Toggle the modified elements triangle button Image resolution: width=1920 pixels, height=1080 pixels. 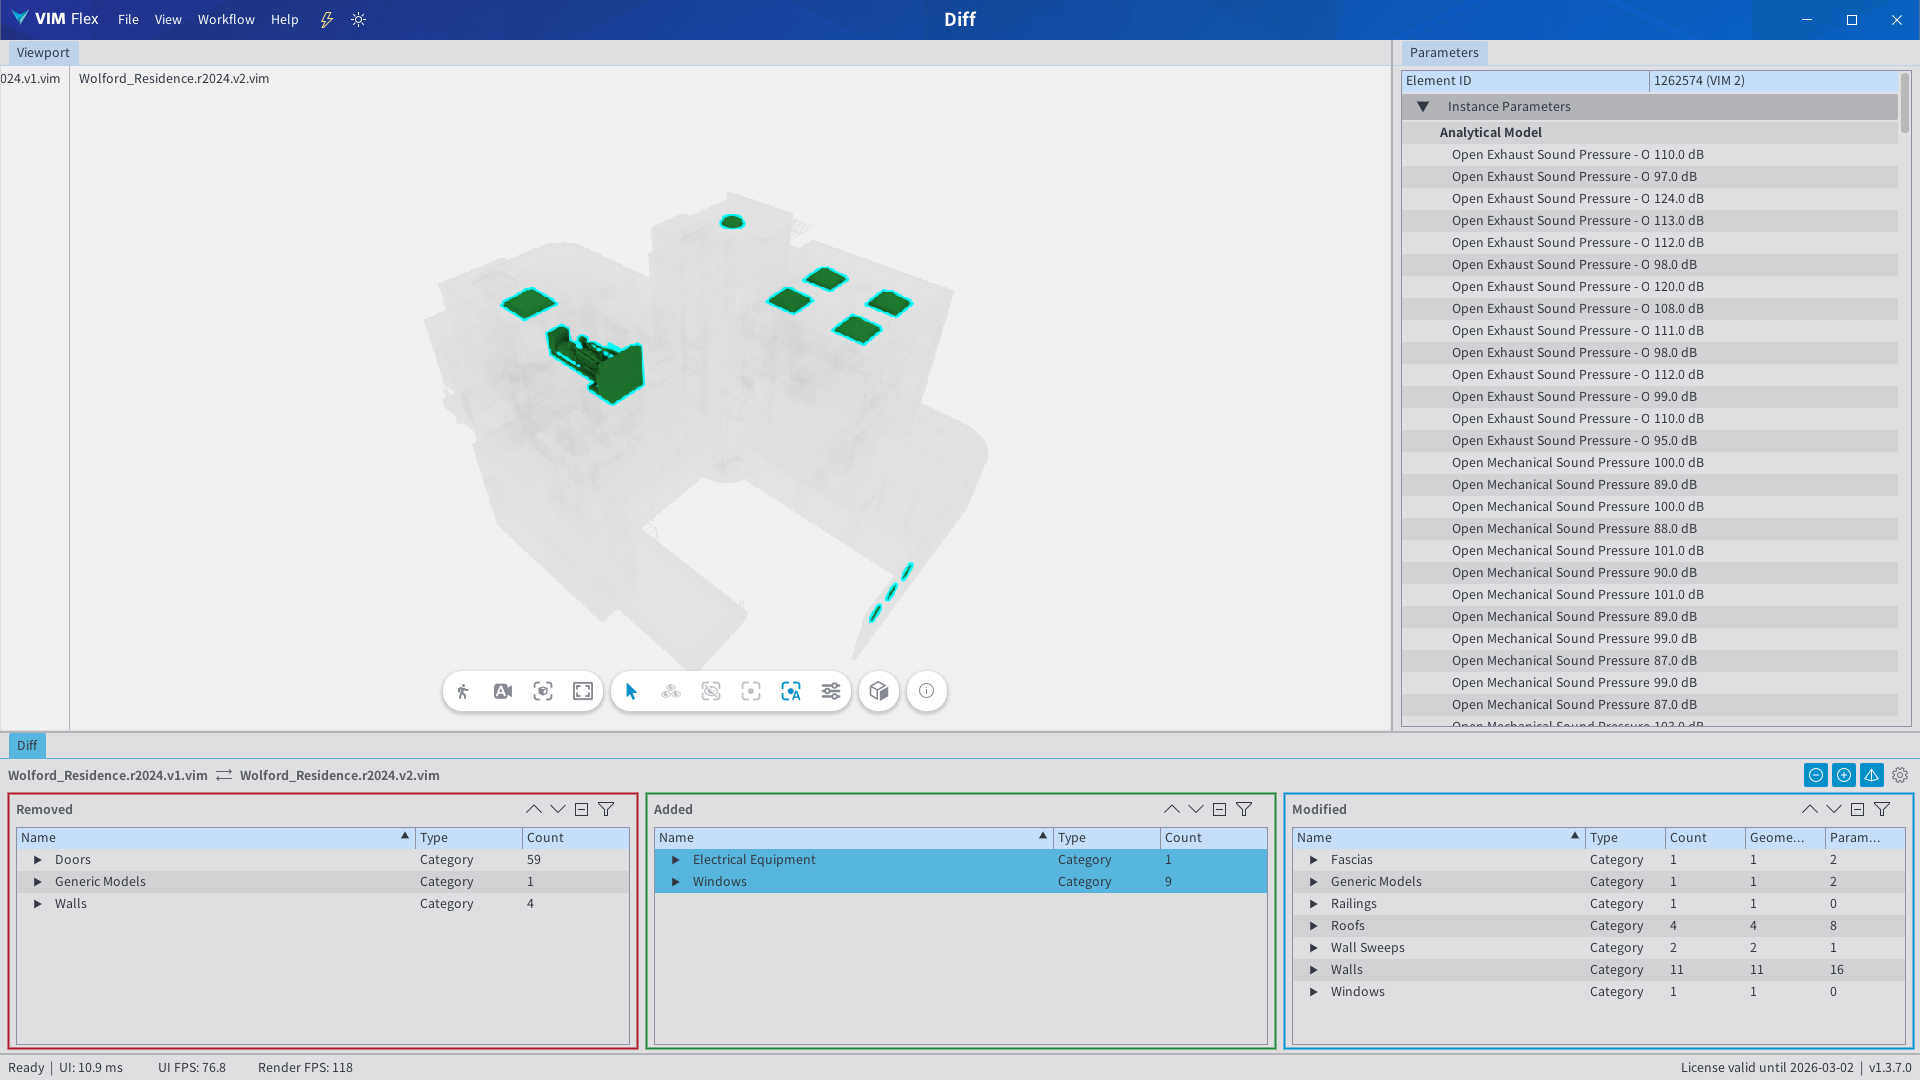coord(1872,775)
